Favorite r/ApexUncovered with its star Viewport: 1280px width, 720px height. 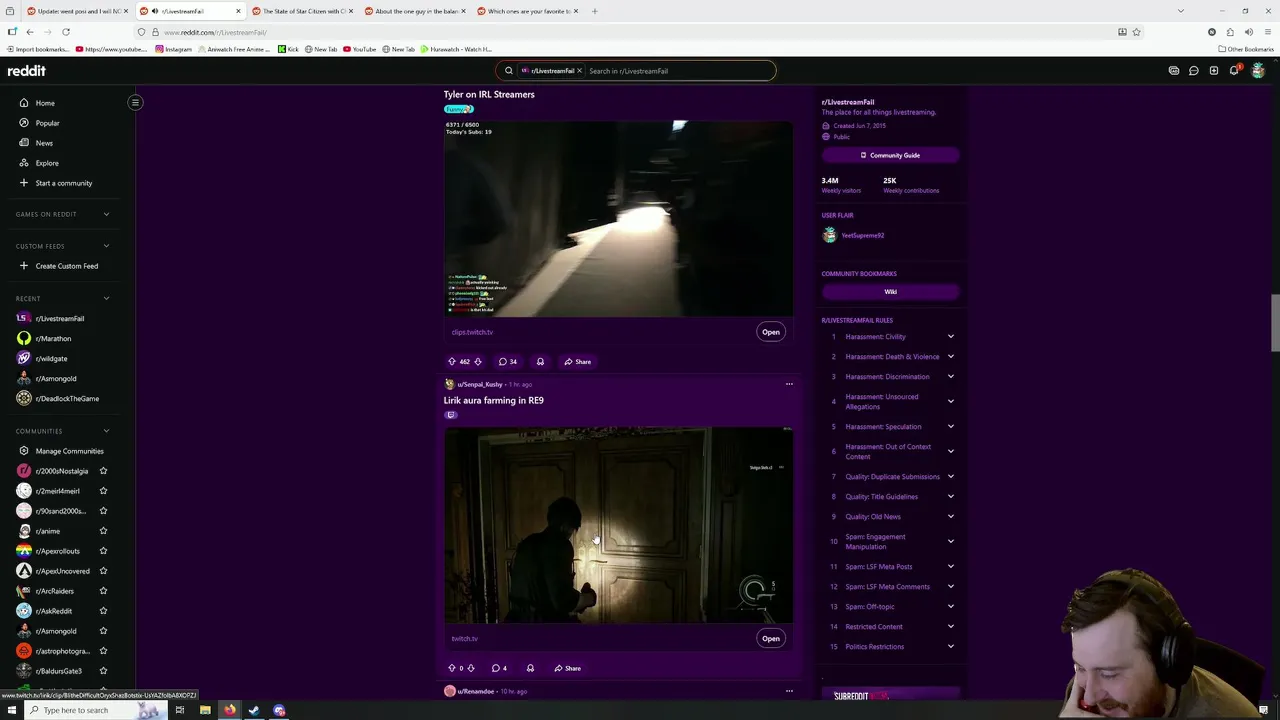tap(103, 571)
